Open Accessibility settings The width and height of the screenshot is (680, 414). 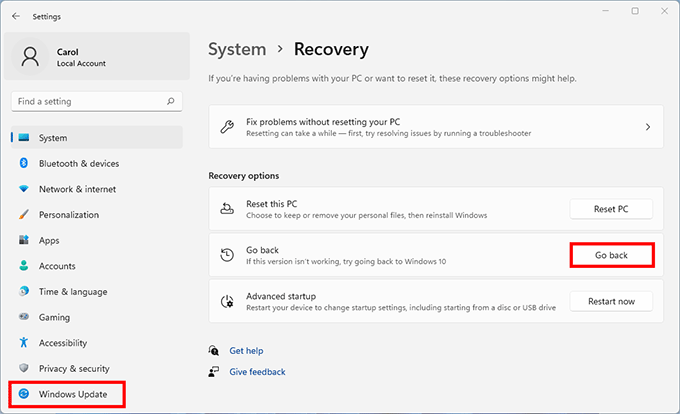(97, 342)
